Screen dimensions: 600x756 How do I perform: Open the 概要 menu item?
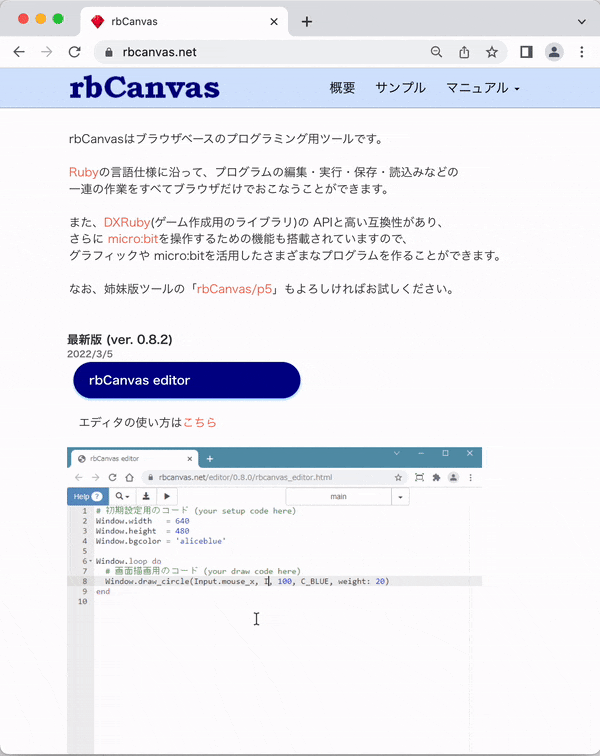coord(342,88)
